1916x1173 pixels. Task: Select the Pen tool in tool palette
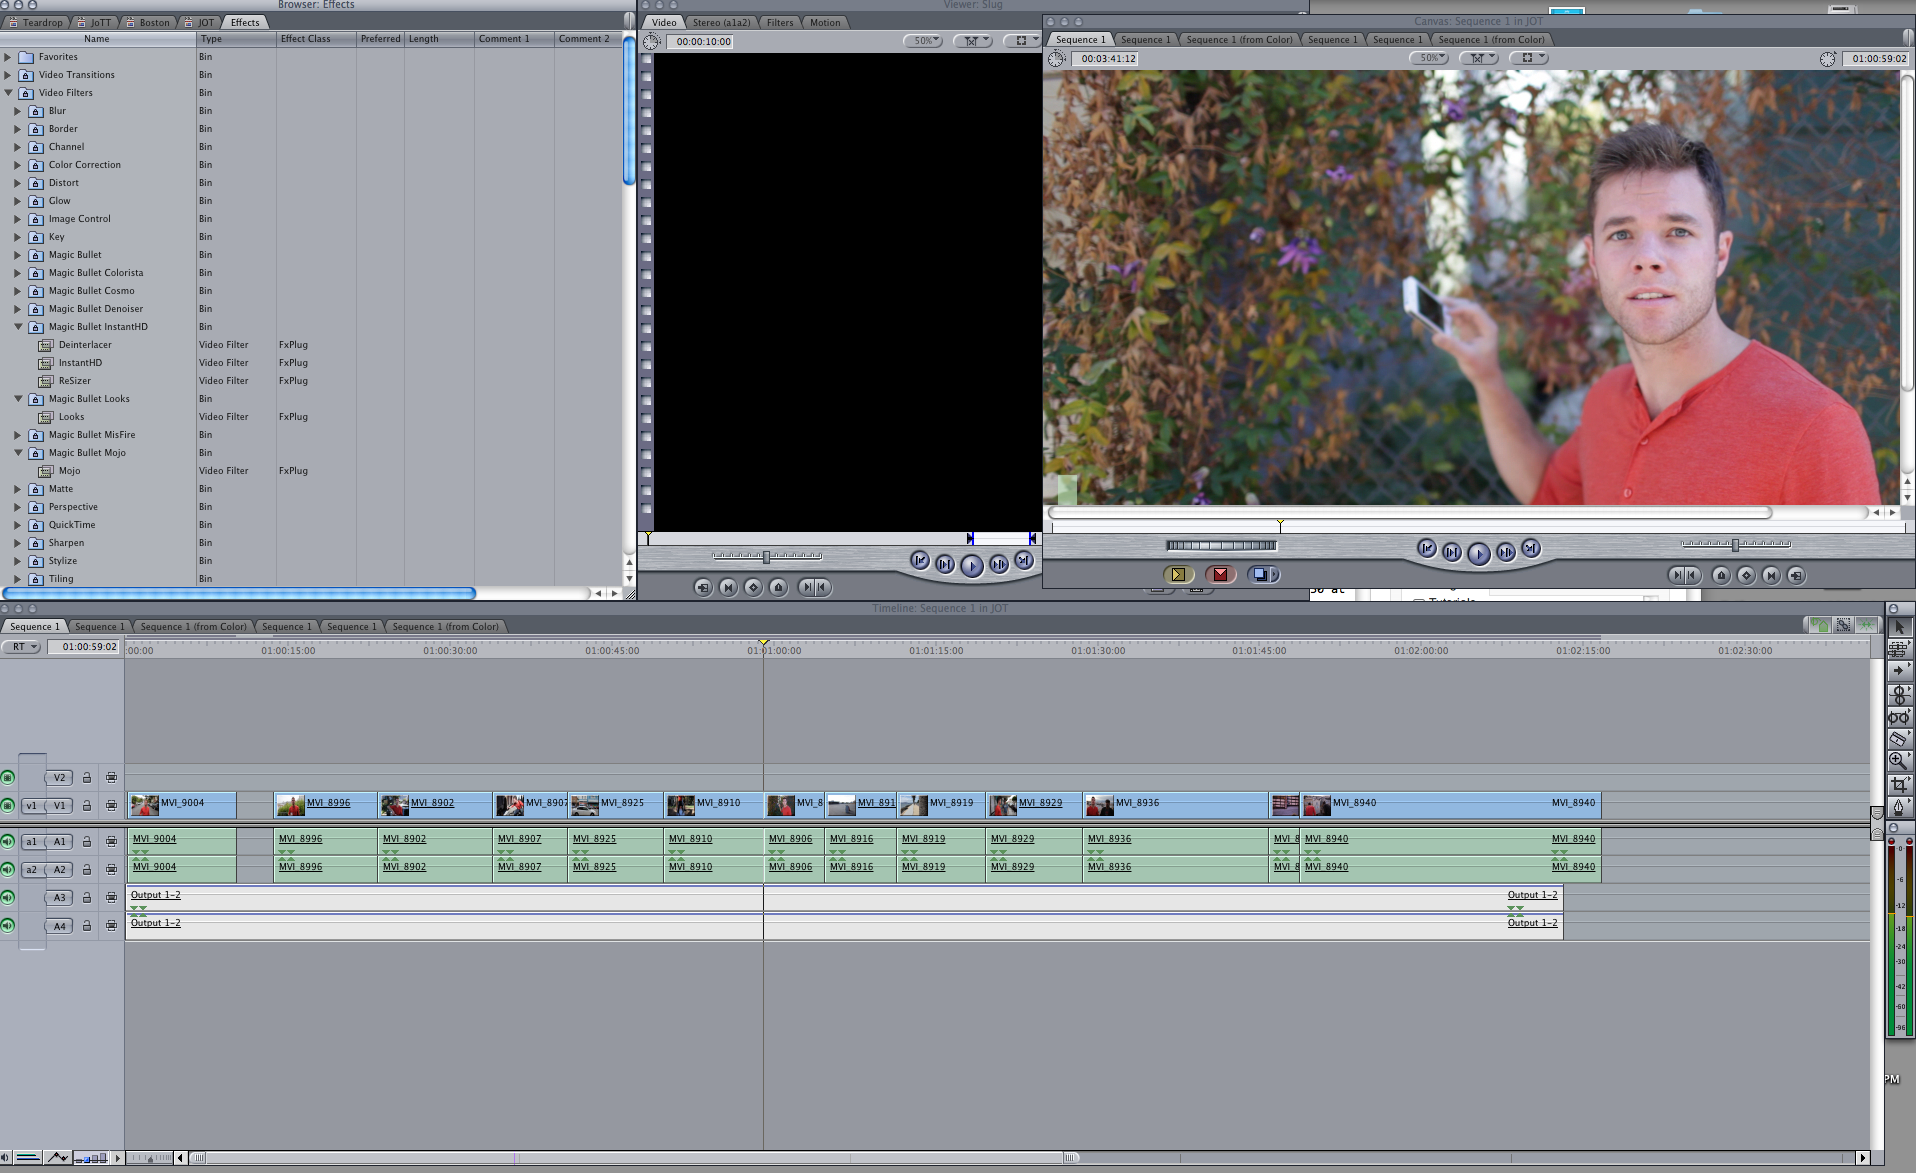[x=1898, y=807]
